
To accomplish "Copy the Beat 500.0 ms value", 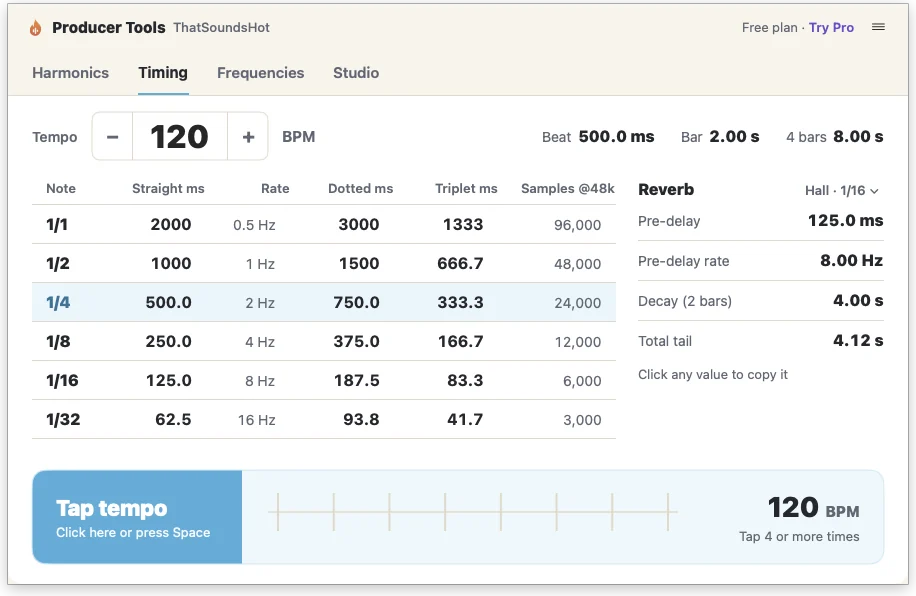I will coord(616,137).
